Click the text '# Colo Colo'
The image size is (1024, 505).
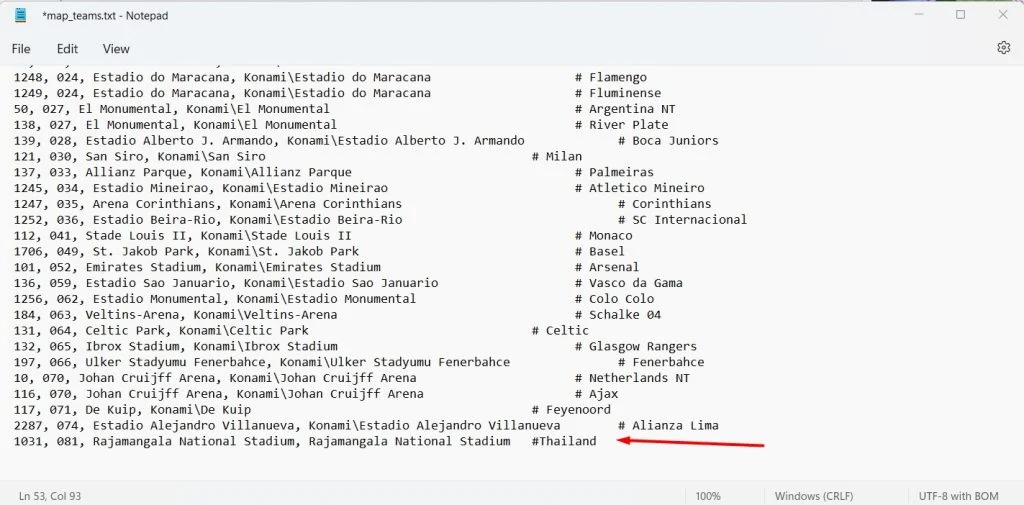pos(614,299)
